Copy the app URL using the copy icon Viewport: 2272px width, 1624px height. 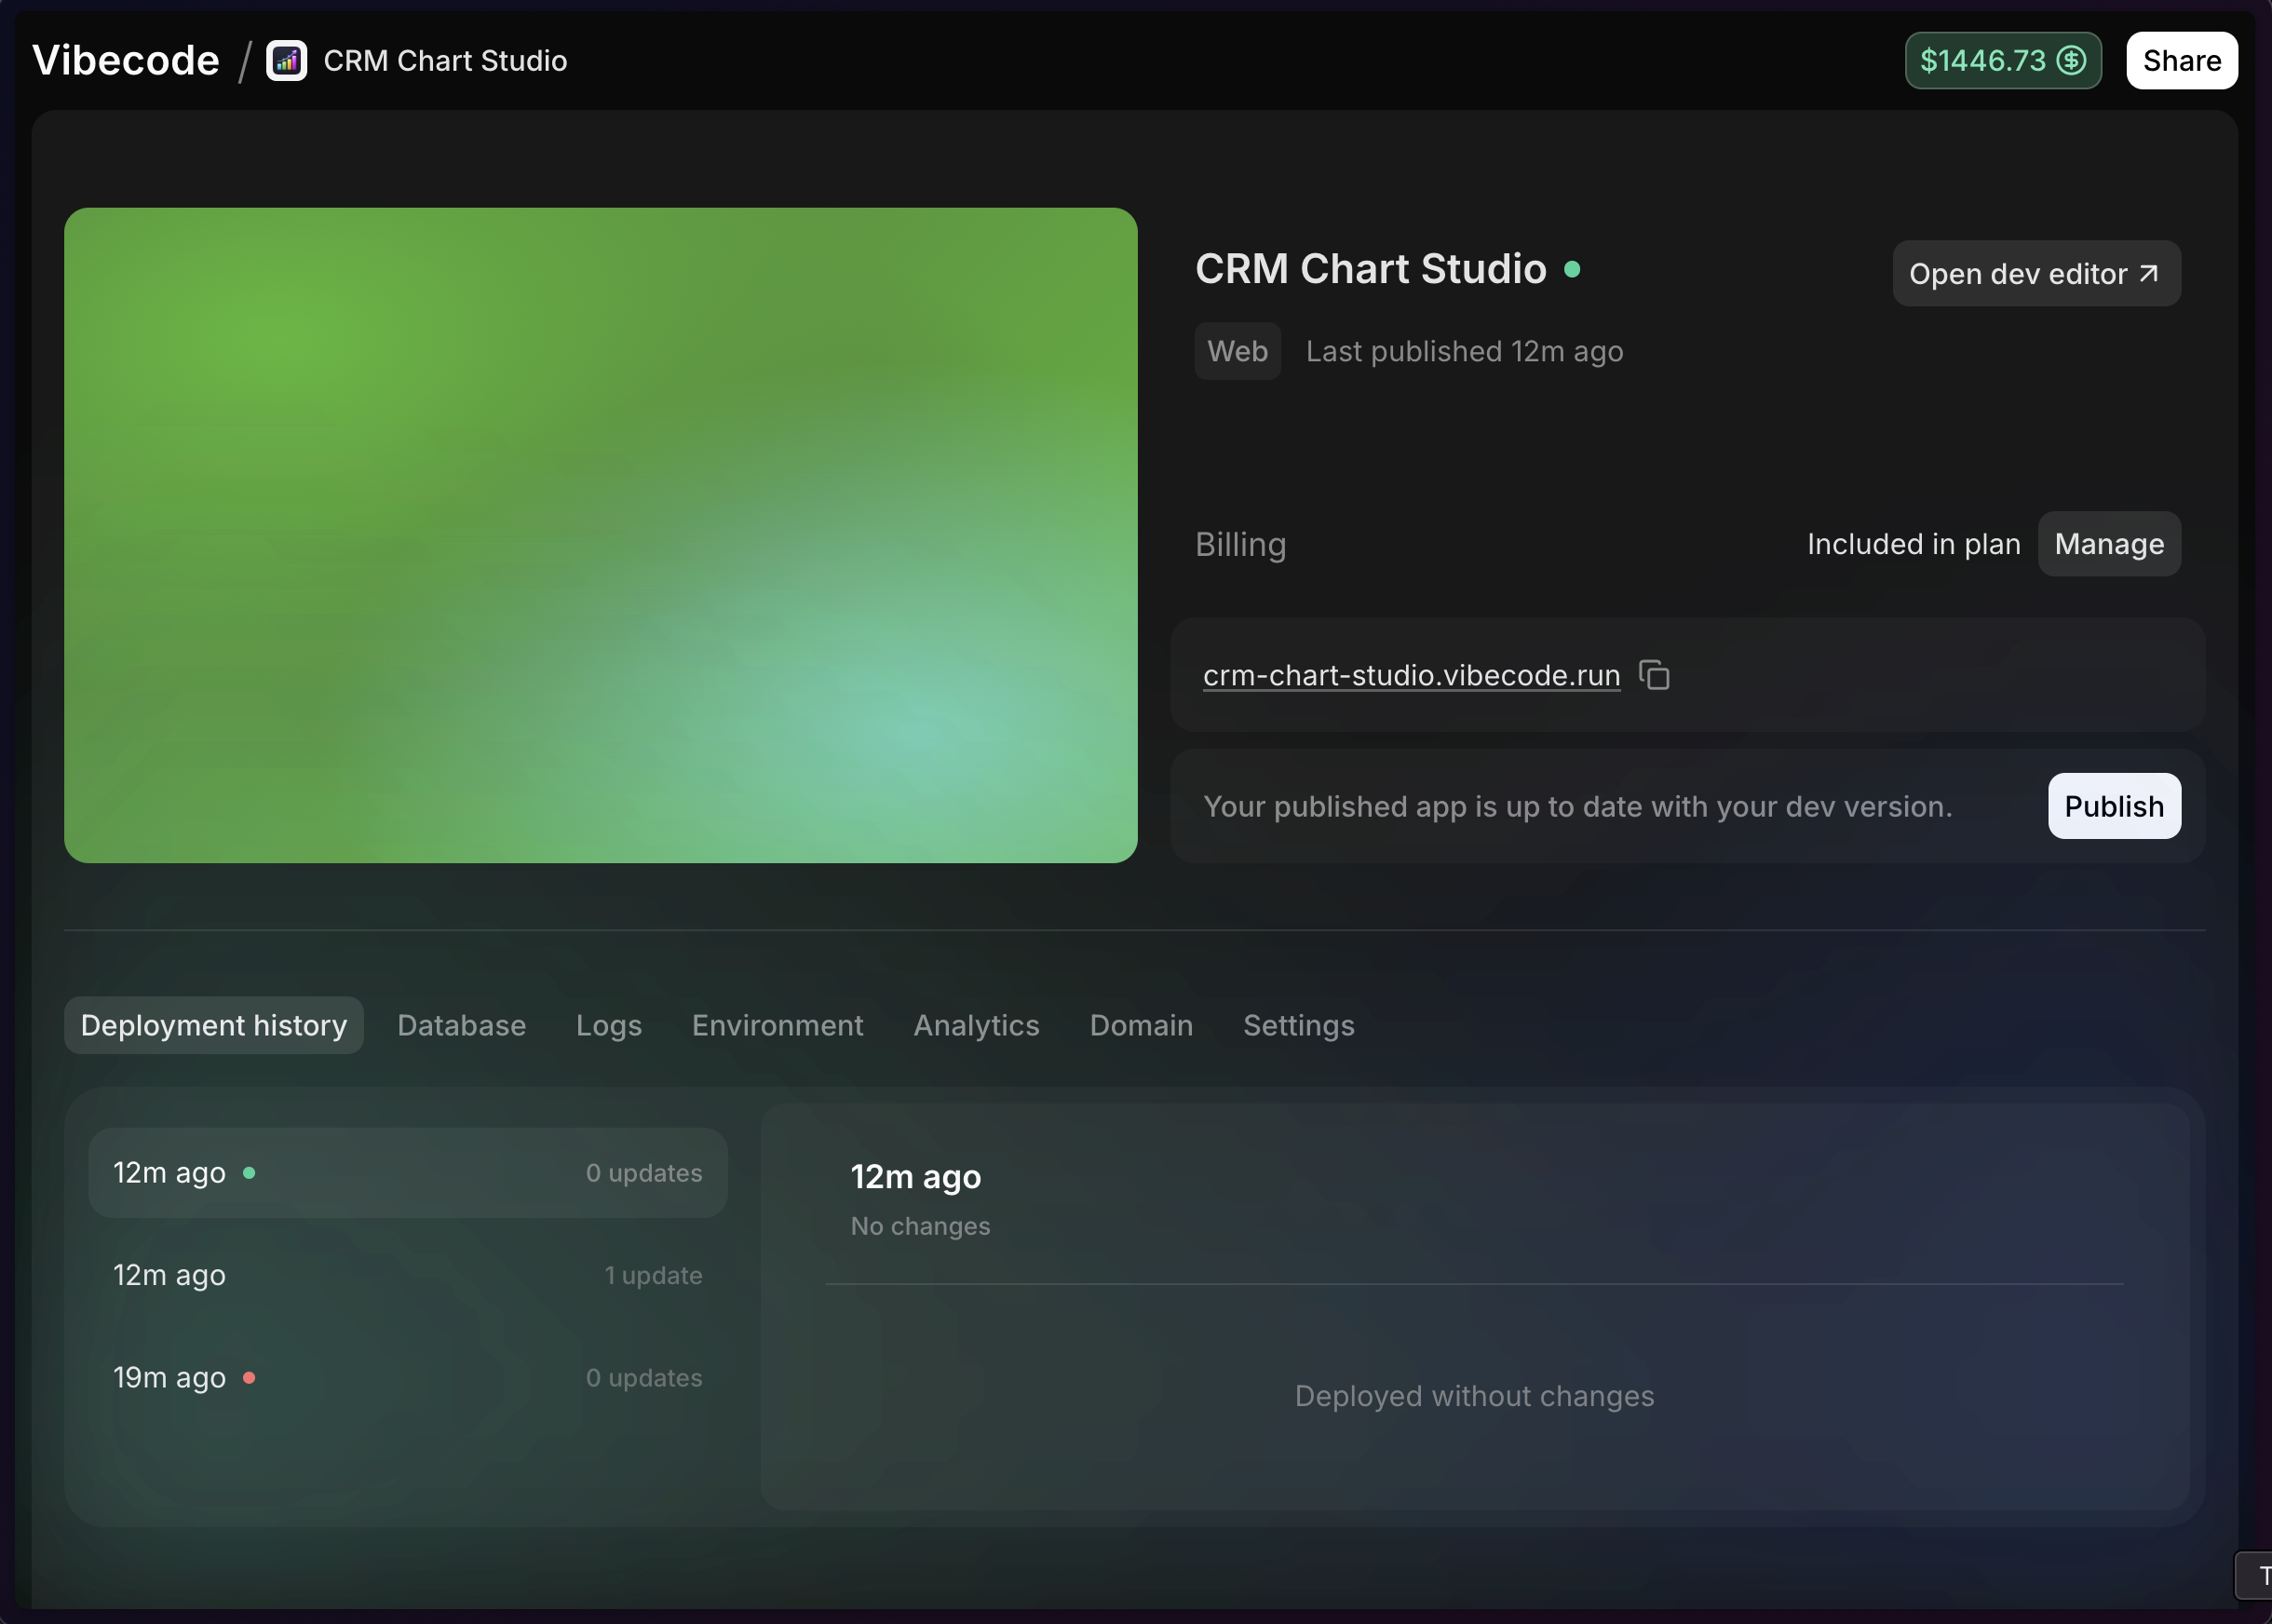(x=1653, y=675)
